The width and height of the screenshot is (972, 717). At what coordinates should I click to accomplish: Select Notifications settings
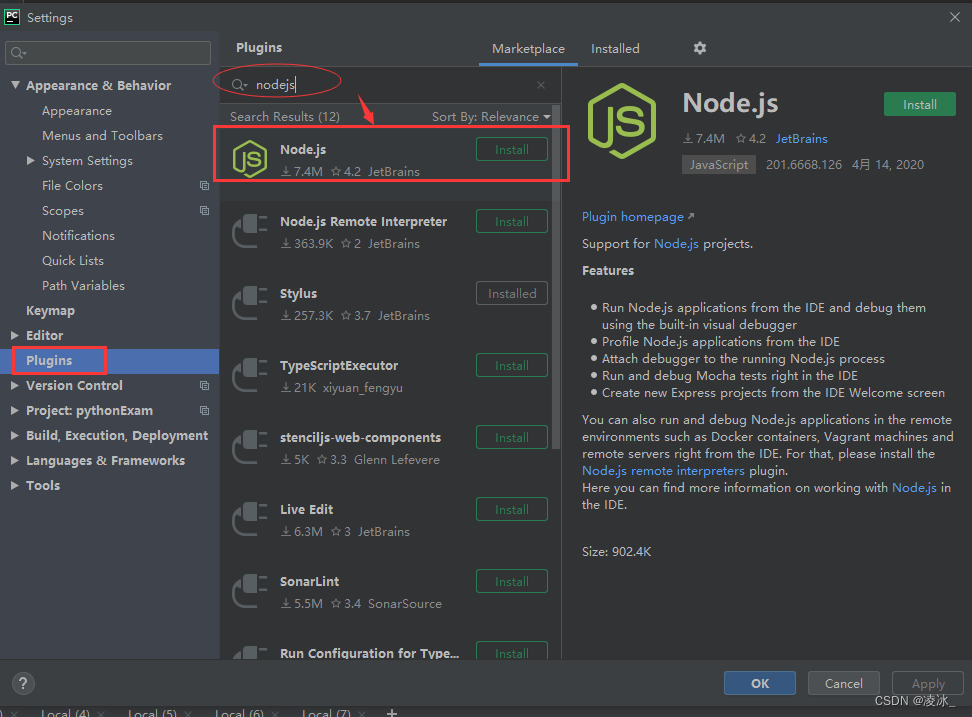pyautogui.click(x=78, y=235)
